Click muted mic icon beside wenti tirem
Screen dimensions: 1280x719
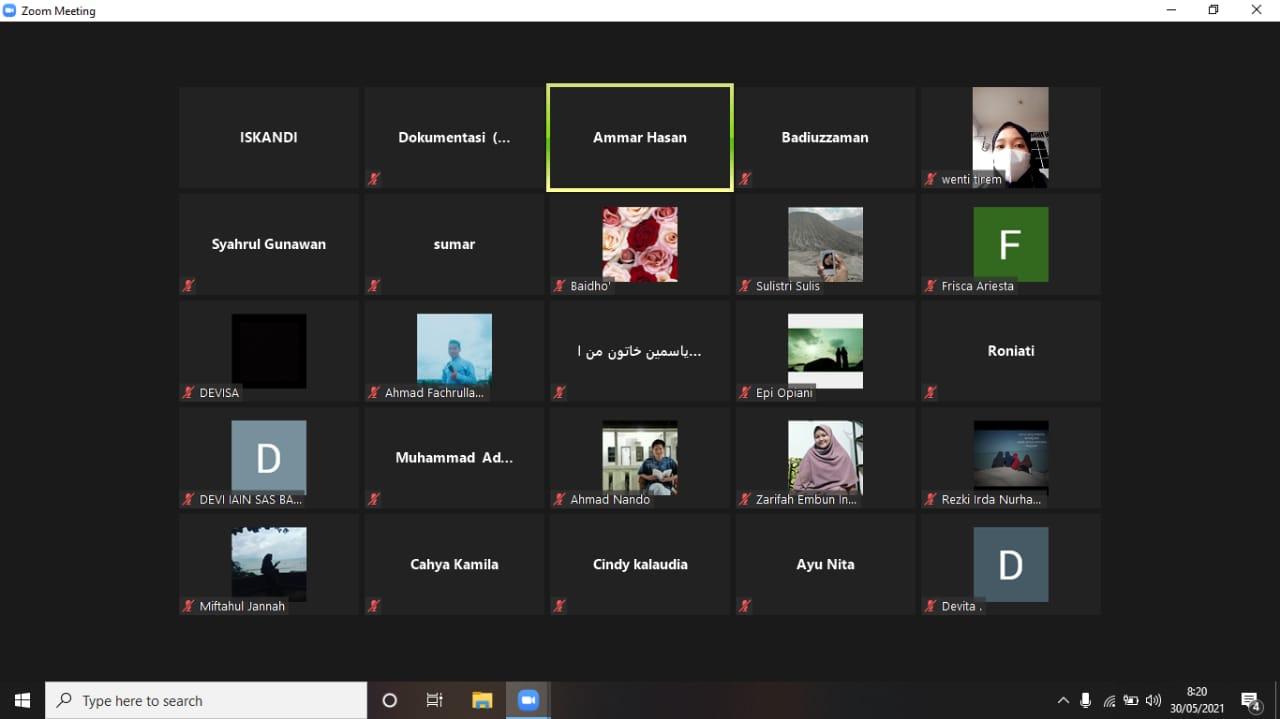[x=931, y=179]
